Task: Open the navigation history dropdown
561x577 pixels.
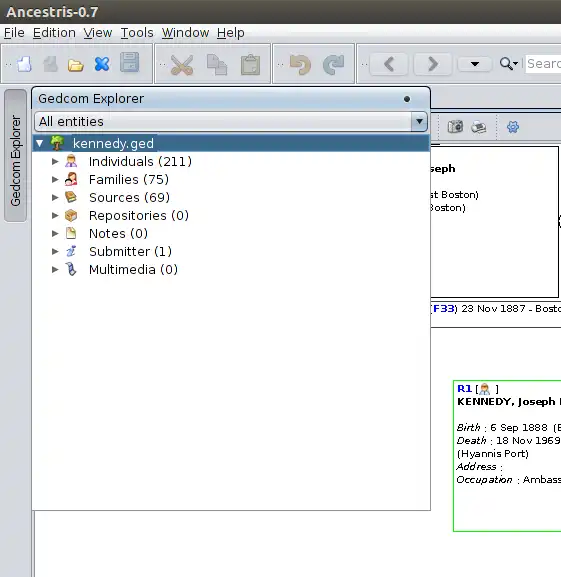Action: tap(475, 64)
